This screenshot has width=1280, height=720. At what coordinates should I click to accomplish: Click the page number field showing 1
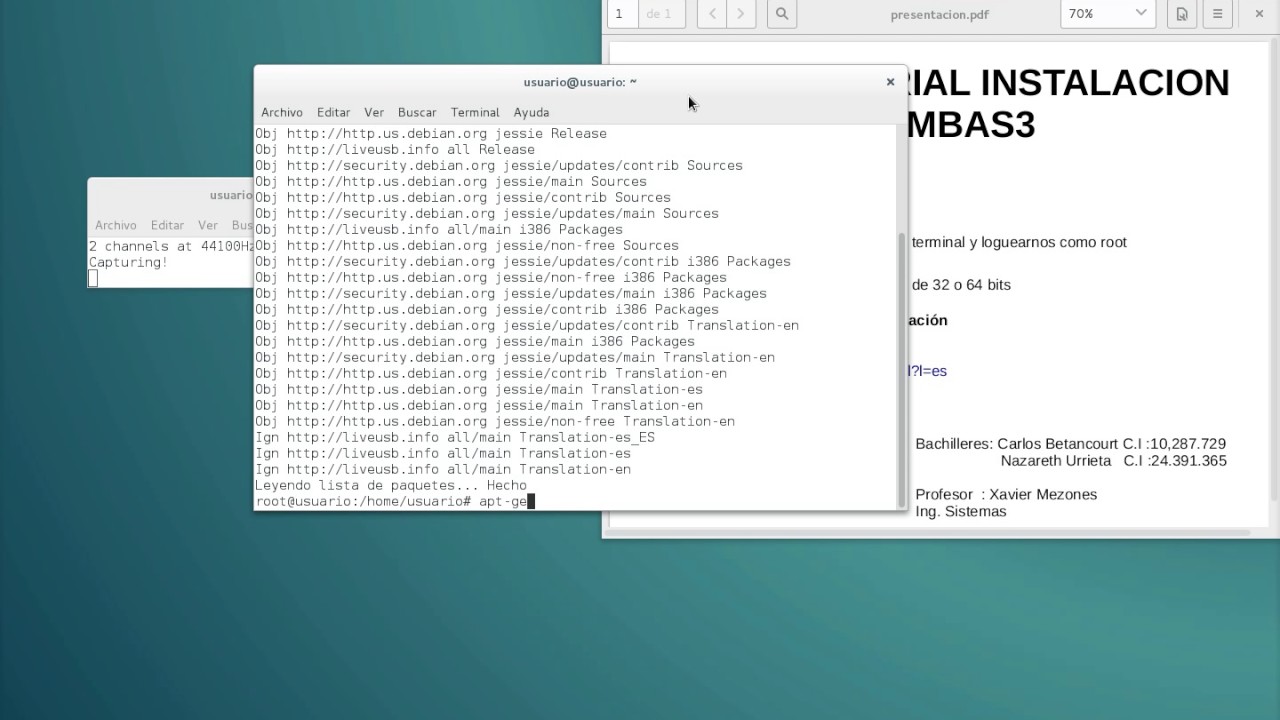(620, 14)
